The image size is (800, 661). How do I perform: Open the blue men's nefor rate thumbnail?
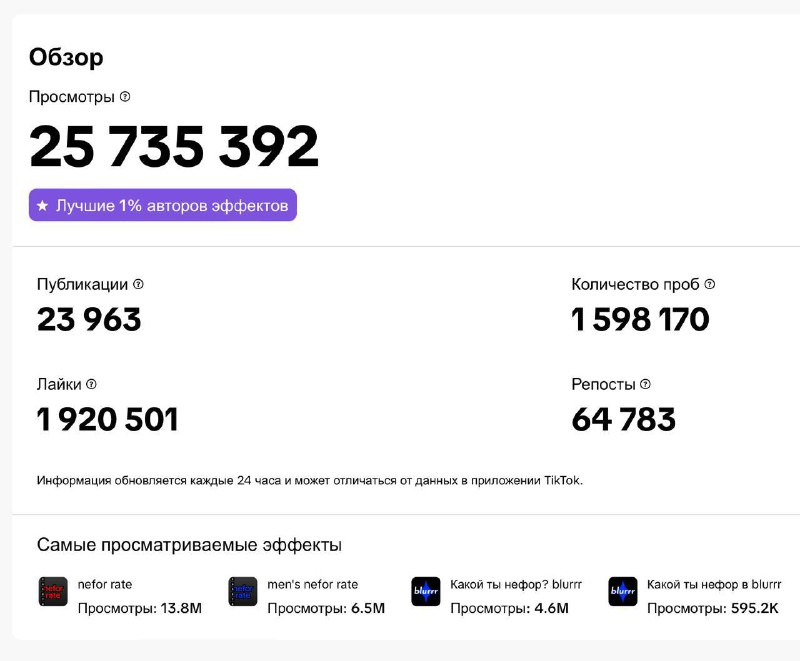[243, 592]
